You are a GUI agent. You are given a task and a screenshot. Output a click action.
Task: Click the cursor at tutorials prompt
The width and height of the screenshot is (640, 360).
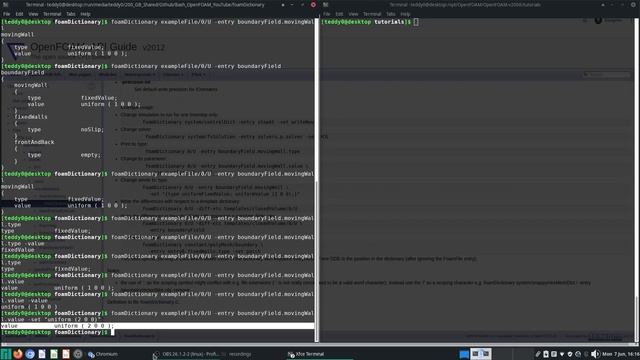pyautogui.click(x=416, y=22)
